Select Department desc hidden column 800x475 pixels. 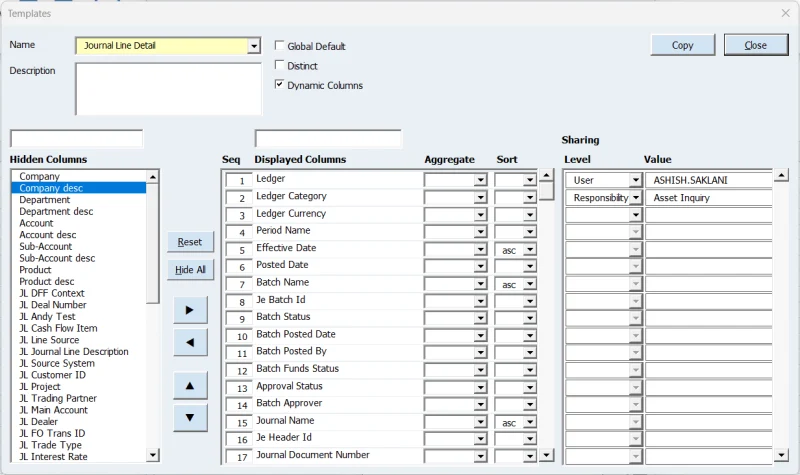(x=79, y=211)
